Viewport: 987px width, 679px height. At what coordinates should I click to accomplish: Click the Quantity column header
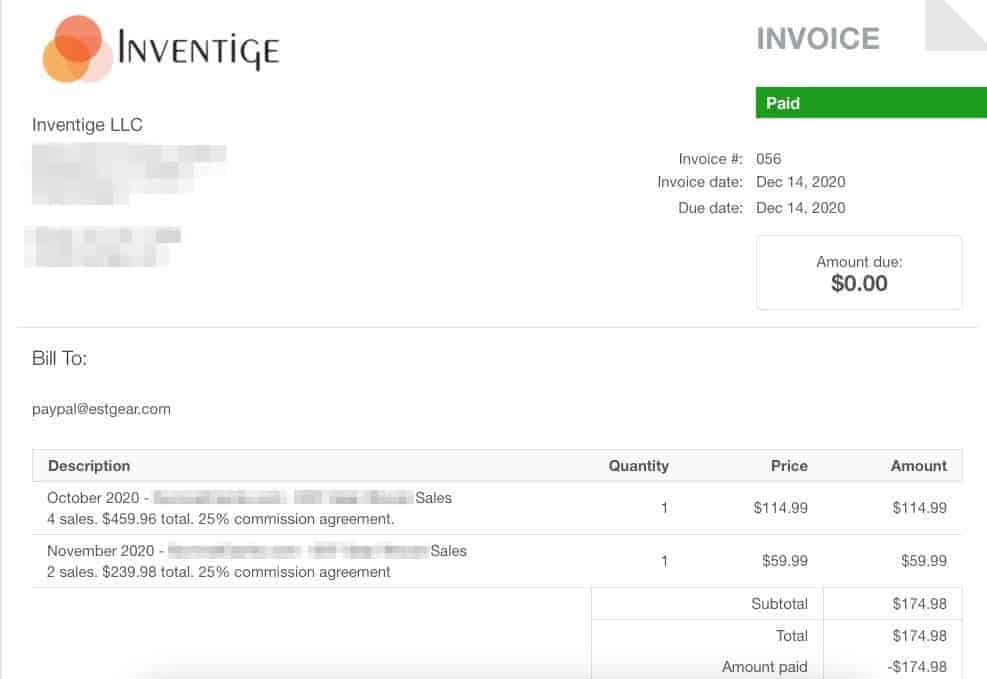pos(638,466)
